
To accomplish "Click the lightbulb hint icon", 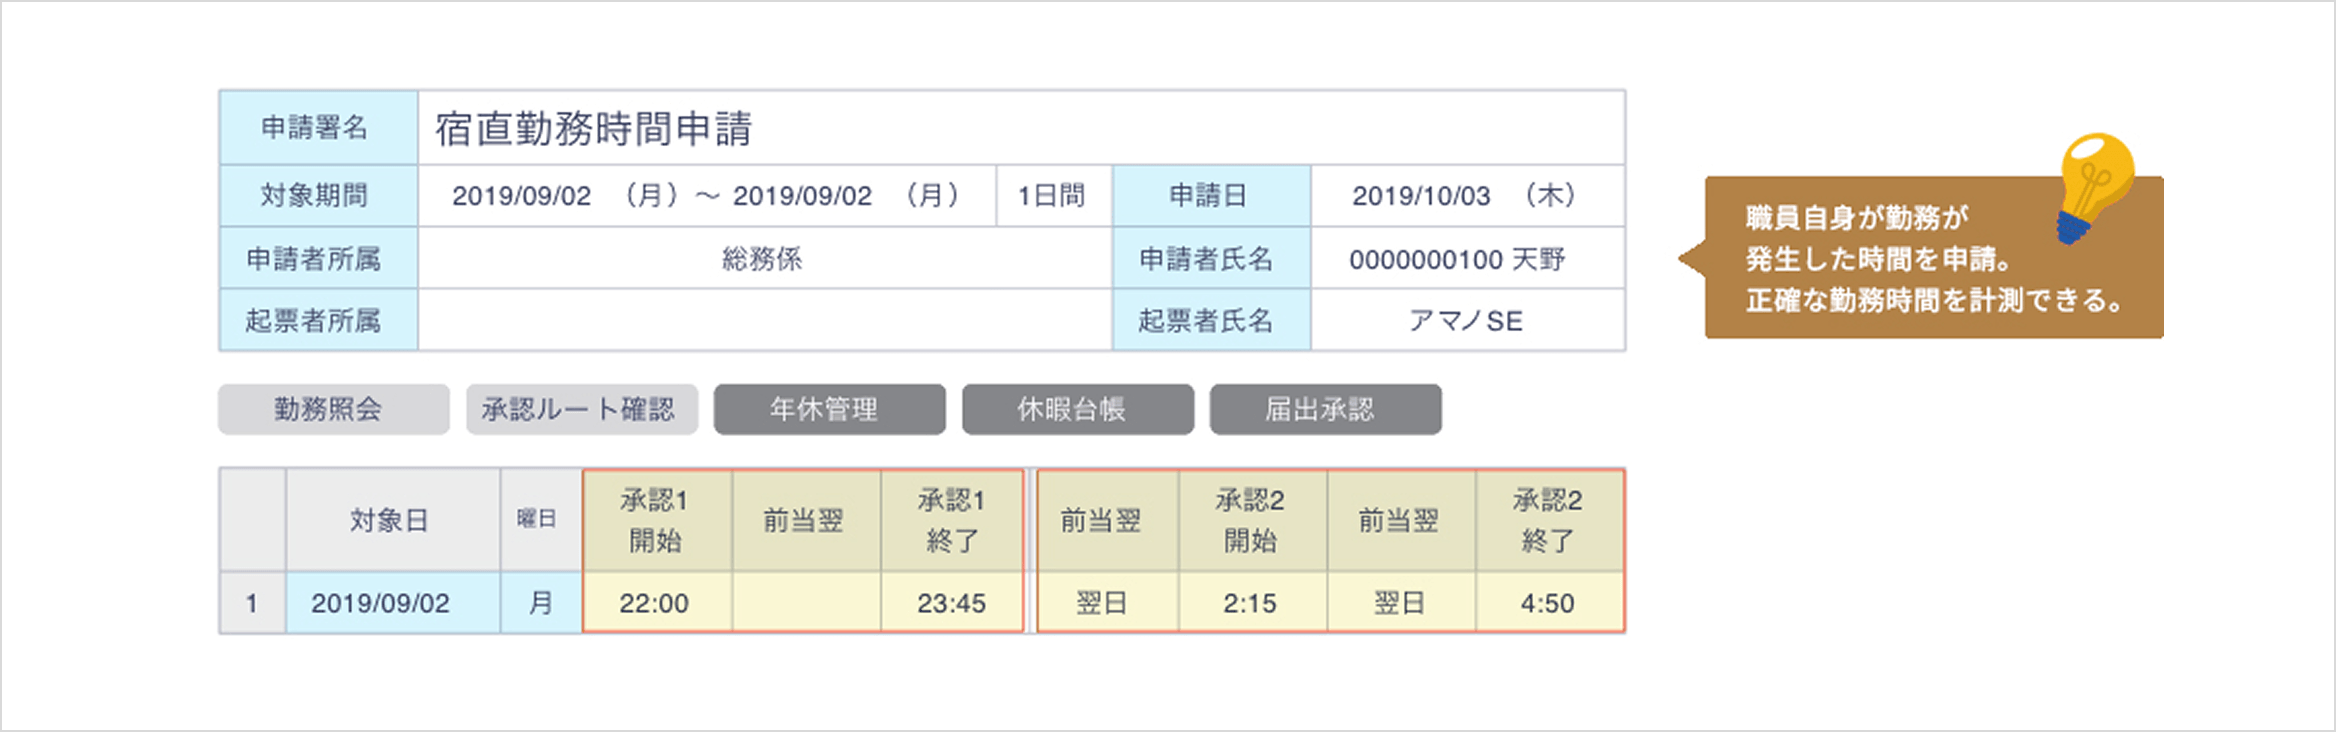I will click(2095, 188).
